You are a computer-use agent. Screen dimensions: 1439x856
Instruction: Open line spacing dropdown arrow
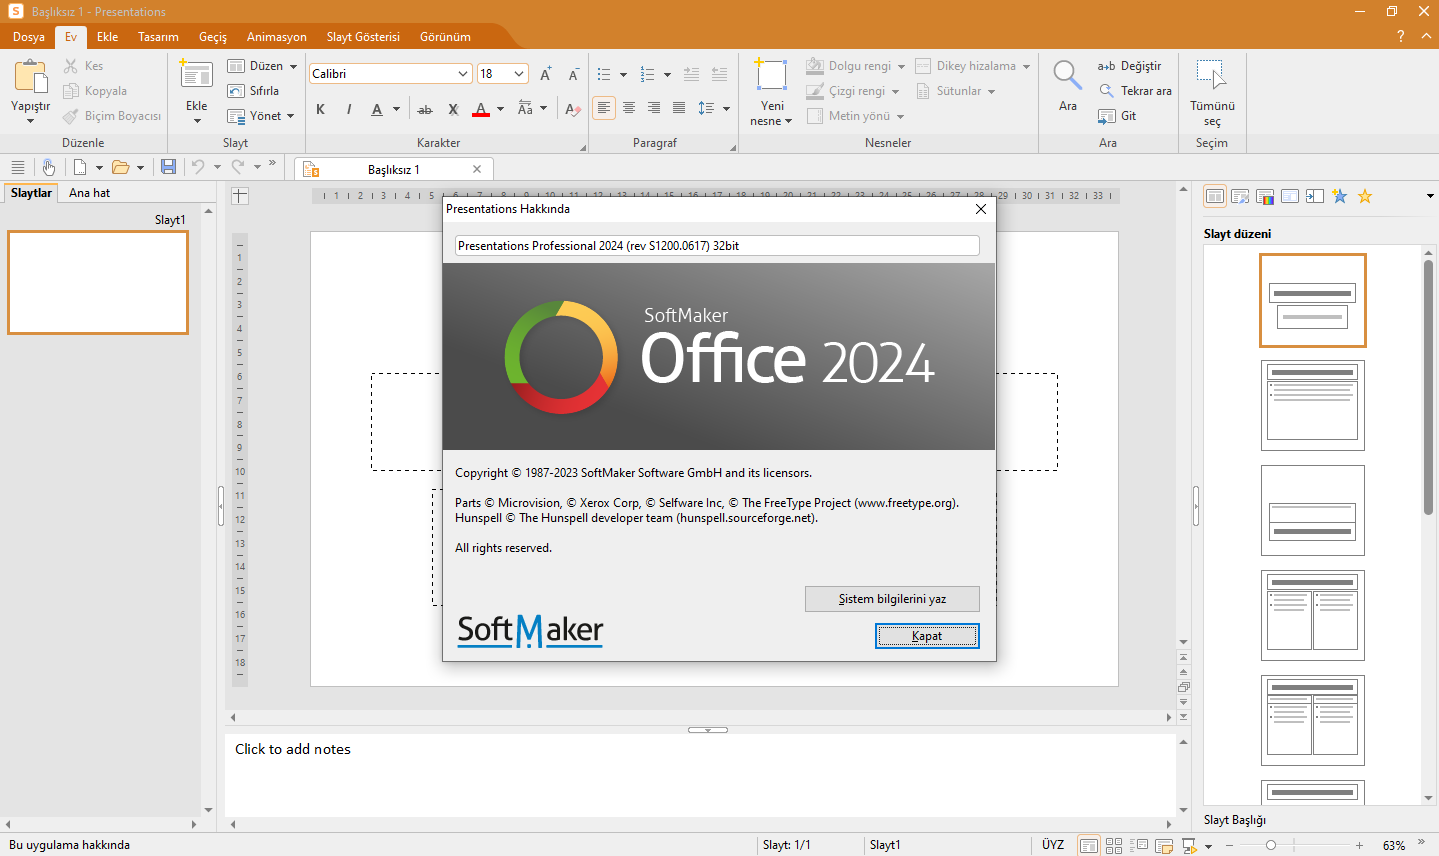(x=727, y=109)
